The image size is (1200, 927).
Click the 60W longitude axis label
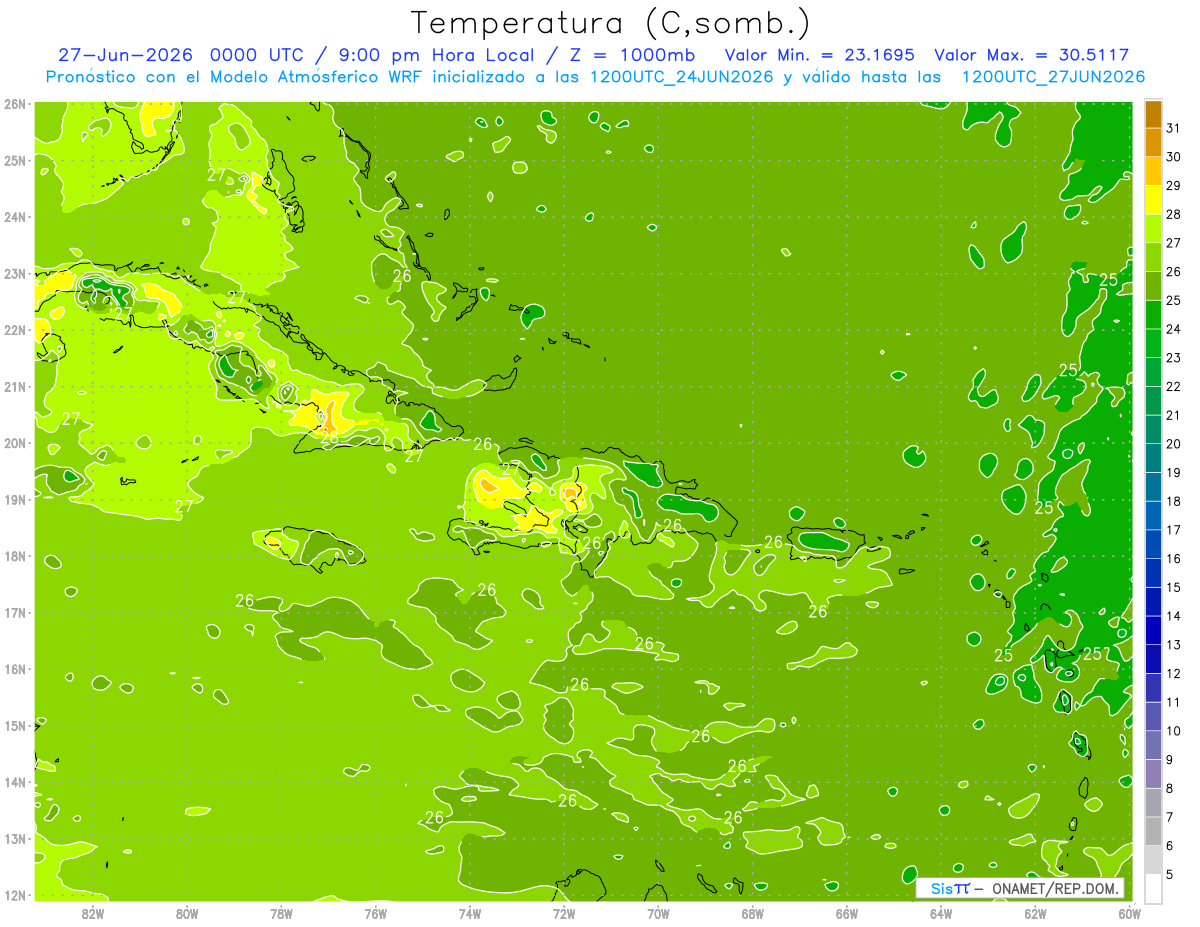coord(1129,913)
